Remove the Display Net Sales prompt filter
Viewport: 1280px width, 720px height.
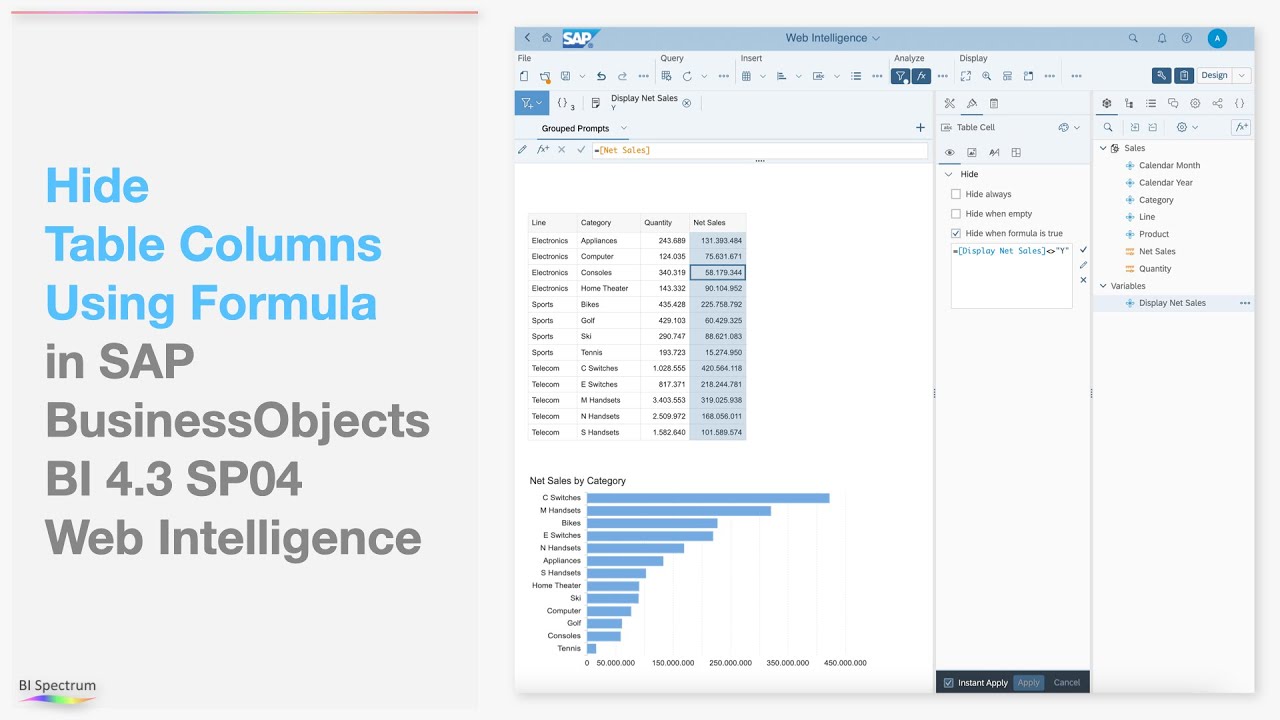pyautogui.click(x=687, y=103)
